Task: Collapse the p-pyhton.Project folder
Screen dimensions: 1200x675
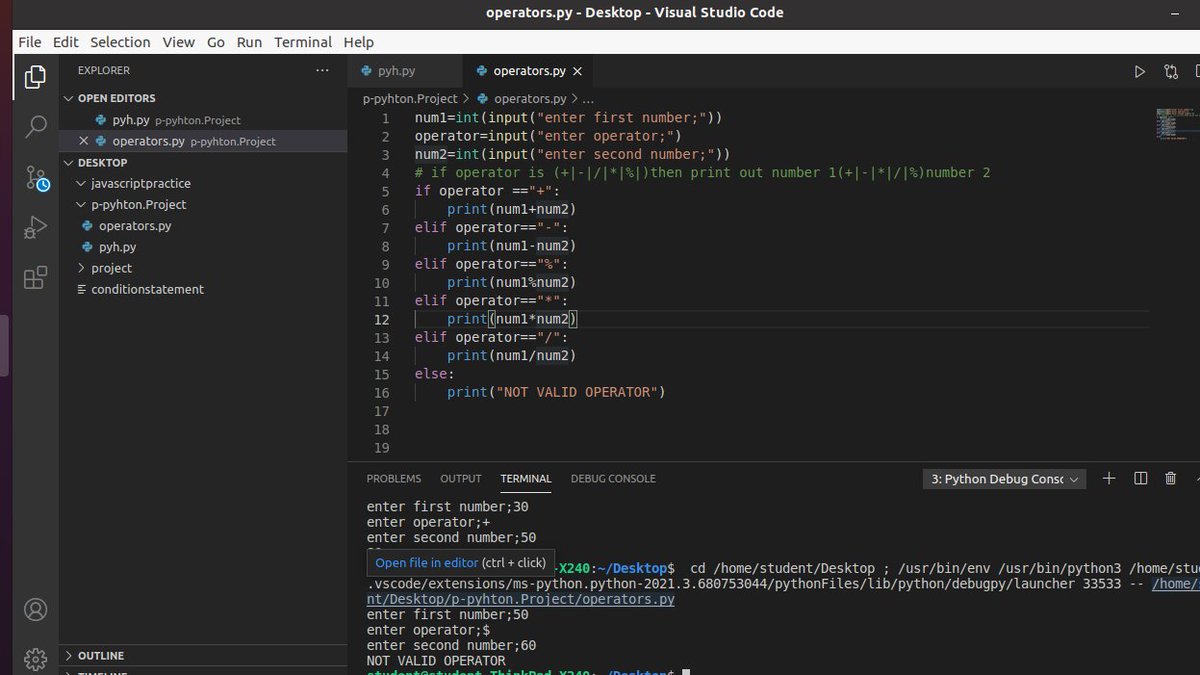Action: point(82,204)
